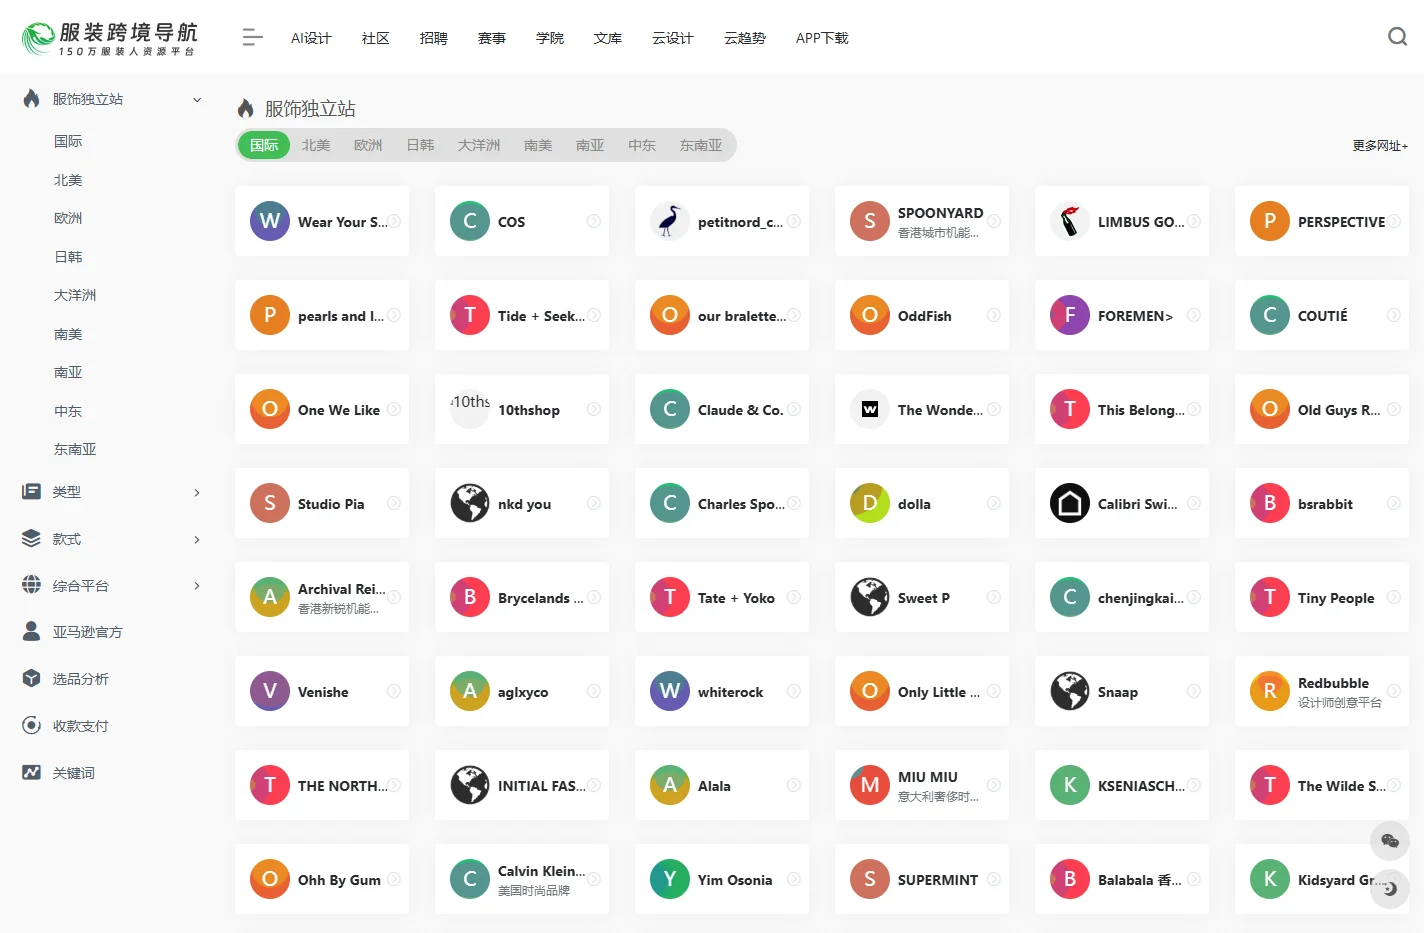Viewport: 1424px width, 933px height.
Task: Toggle the hamburger menu icon
Action: pyautogui.click(x=252, y=37)
